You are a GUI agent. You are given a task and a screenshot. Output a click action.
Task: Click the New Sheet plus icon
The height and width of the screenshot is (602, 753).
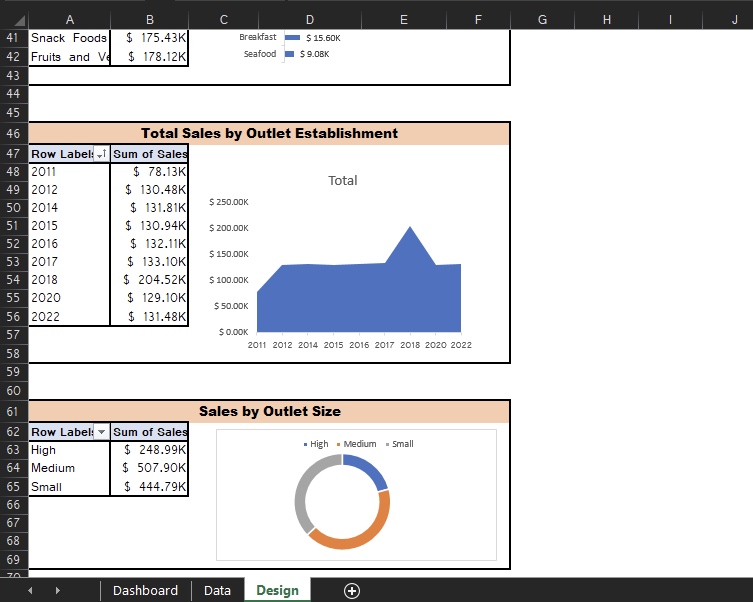pos(352,591)
